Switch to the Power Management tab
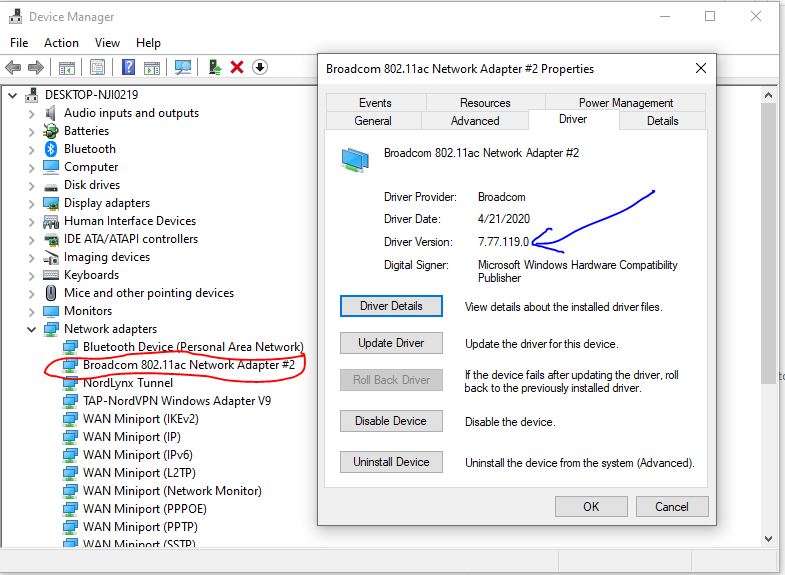The width and height of the screenshot is (785, 575). click(626, 103)
